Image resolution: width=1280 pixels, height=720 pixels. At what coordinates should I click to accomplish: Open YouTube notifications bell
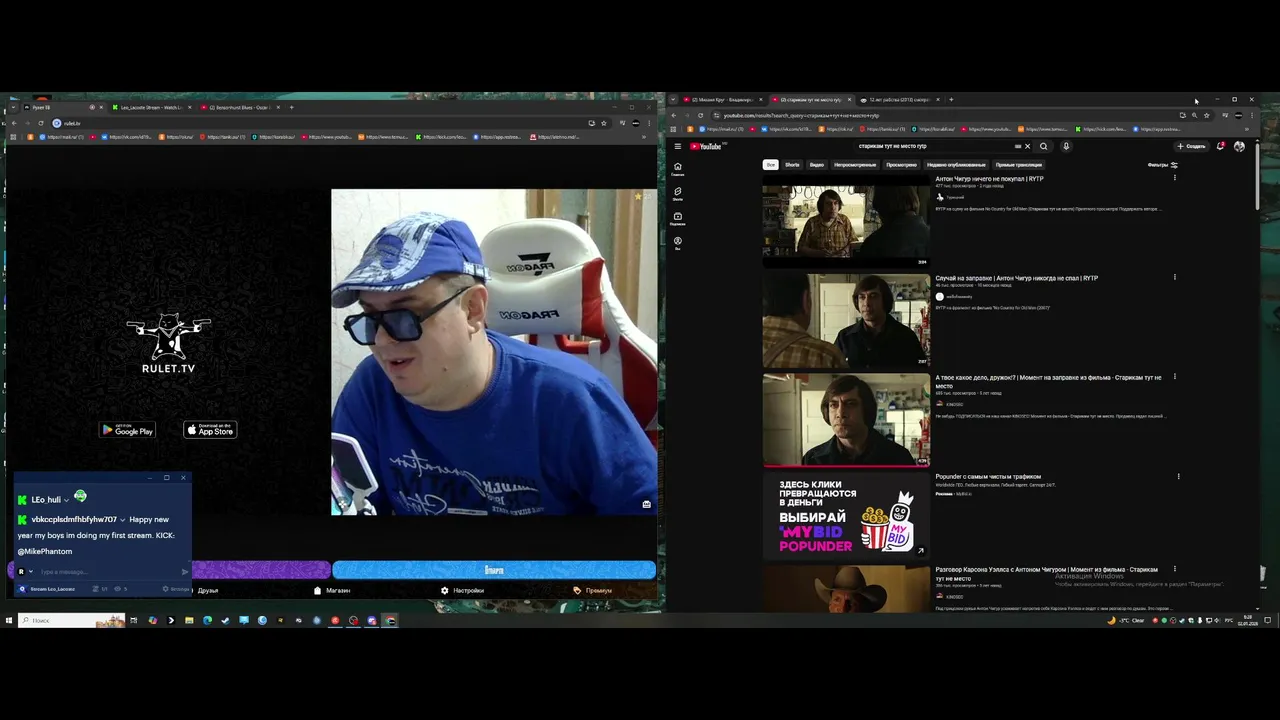click(1220, 146)
